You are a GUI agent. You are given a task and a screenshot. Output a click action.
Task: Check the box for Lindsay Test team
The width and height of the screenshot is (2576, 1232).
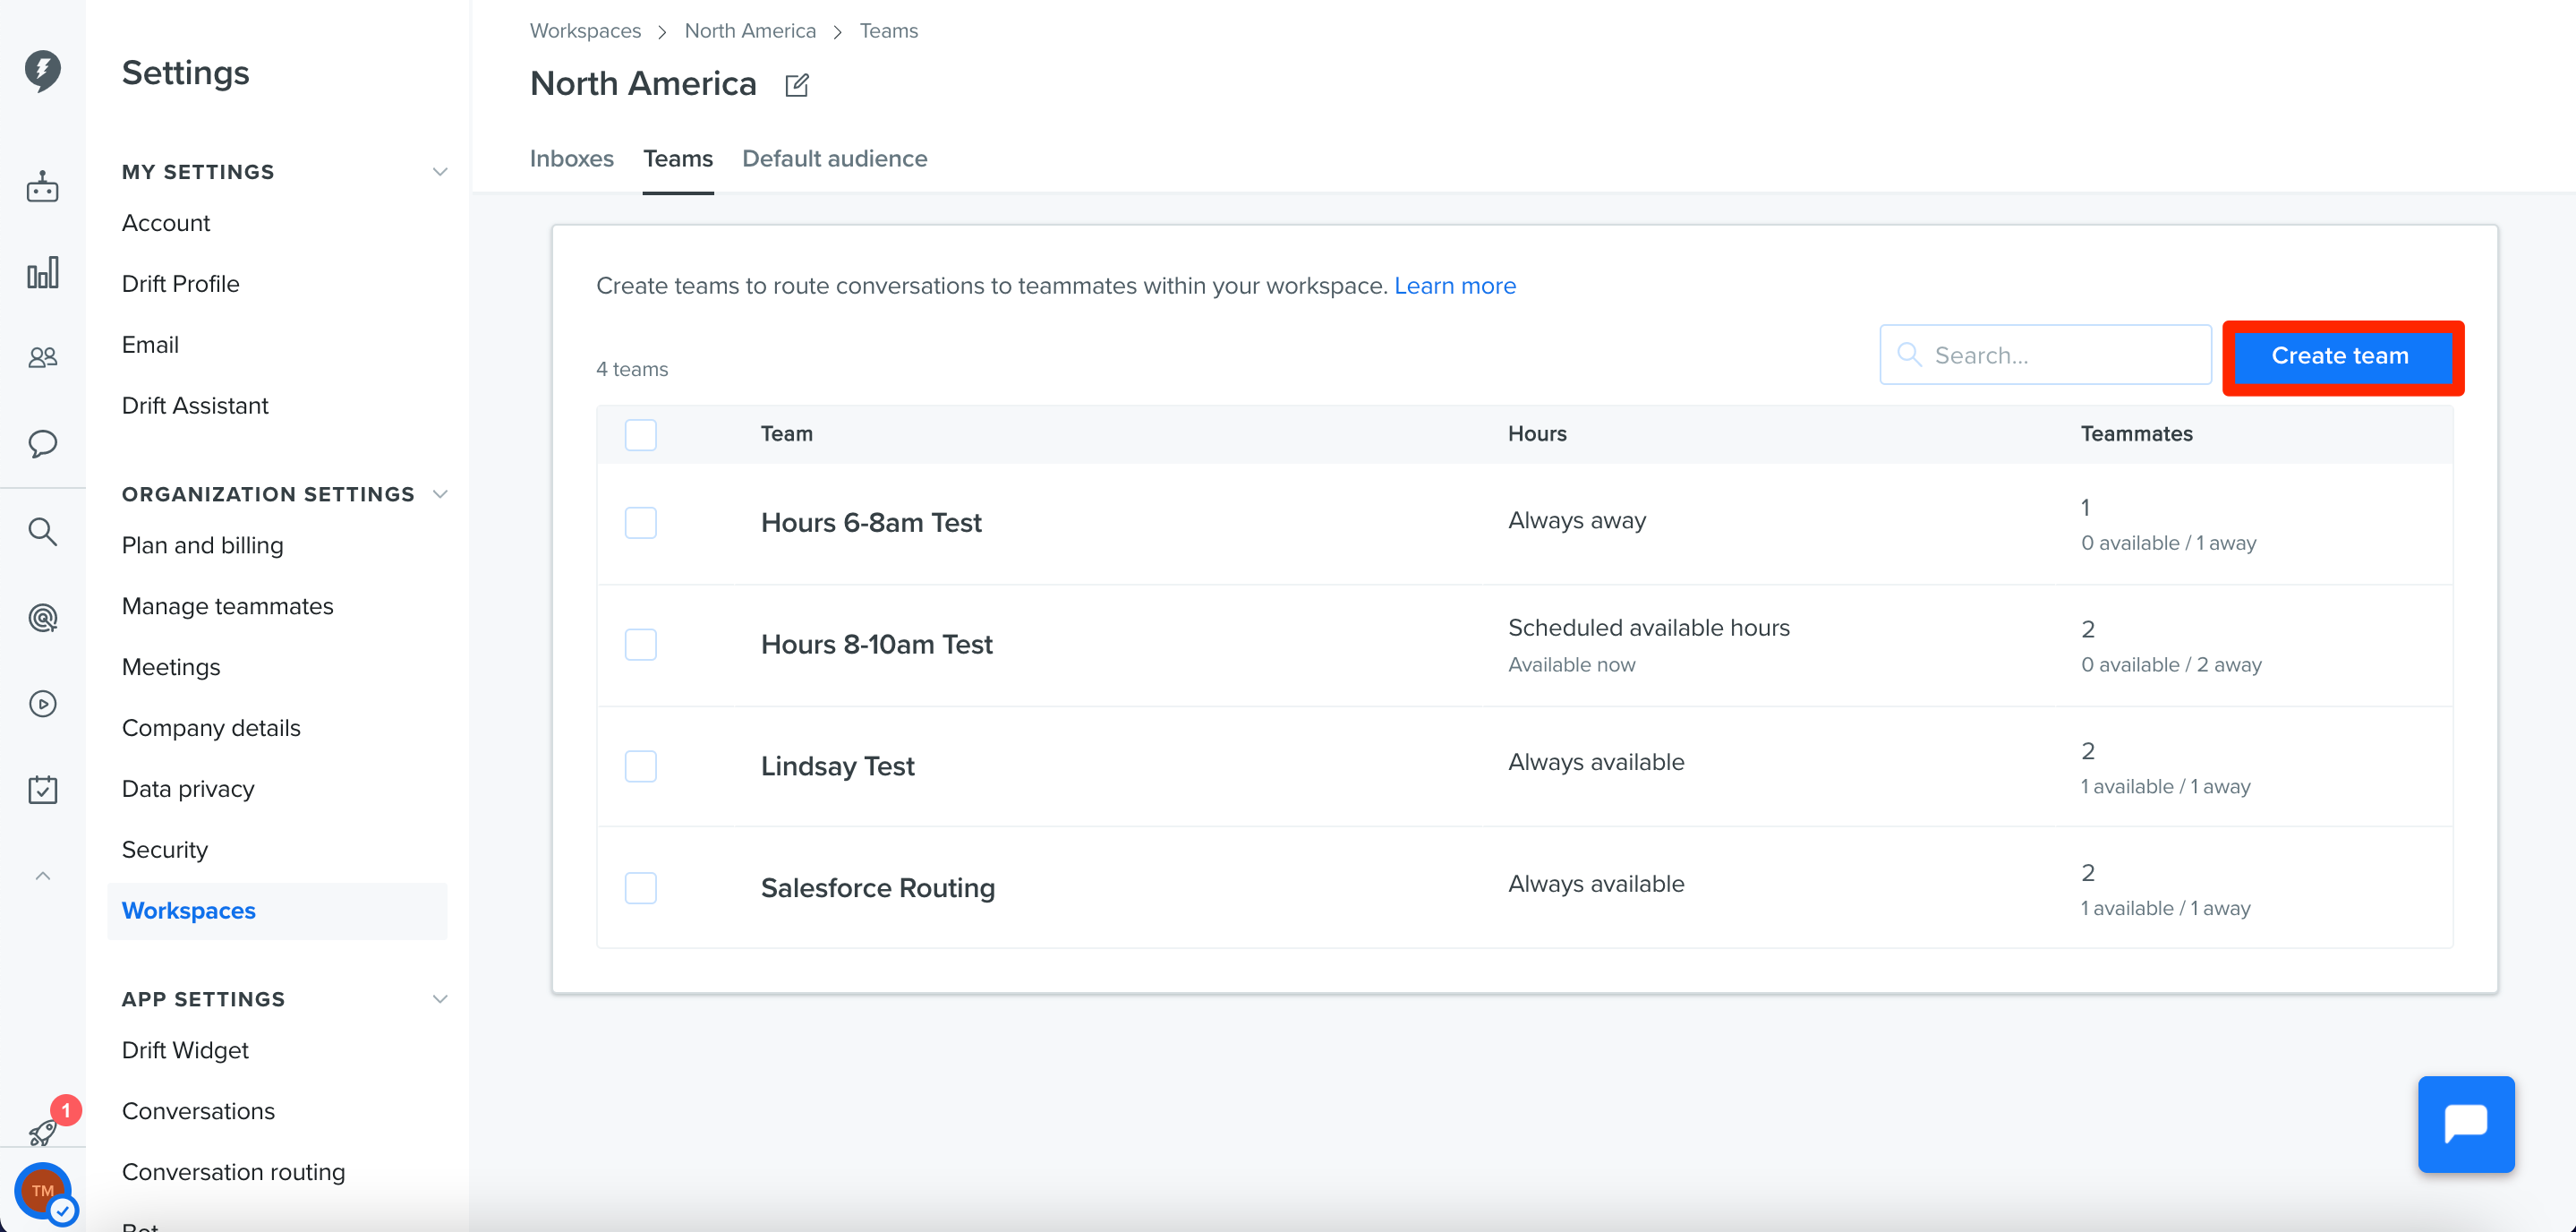click(x=641, y=766)
